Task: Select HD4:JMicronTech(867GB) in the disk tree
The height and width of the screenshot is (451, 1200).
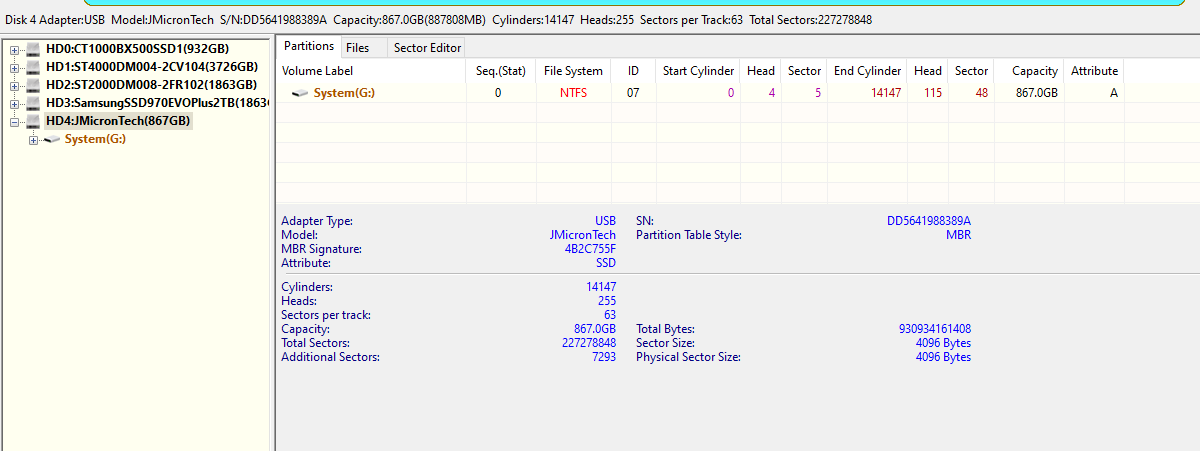Action: tap(118, 121)
